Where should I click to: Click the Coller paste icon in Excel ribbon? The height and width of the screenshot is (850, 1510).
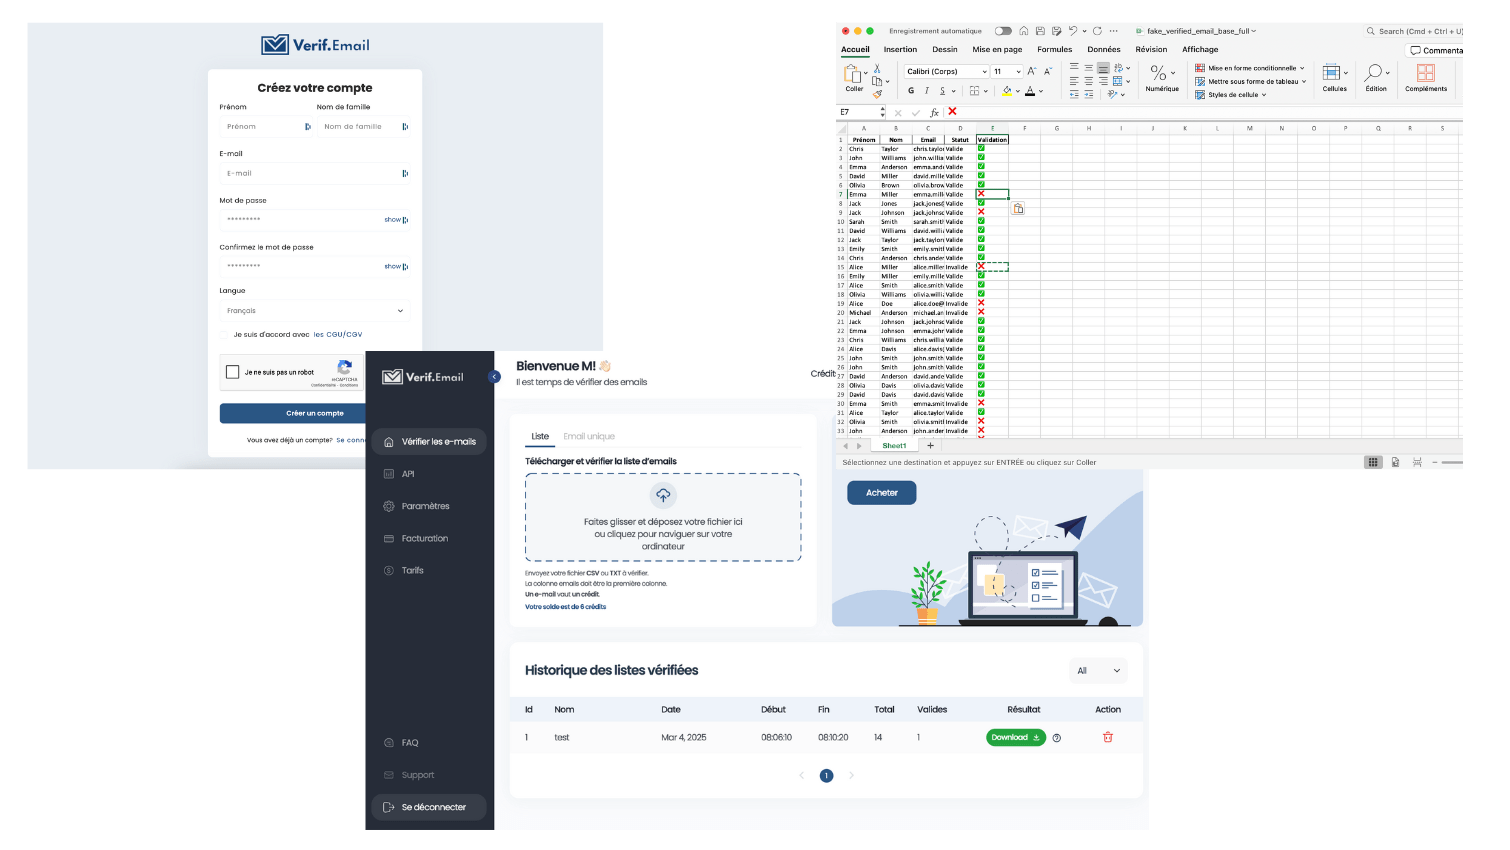pos(853,74)
